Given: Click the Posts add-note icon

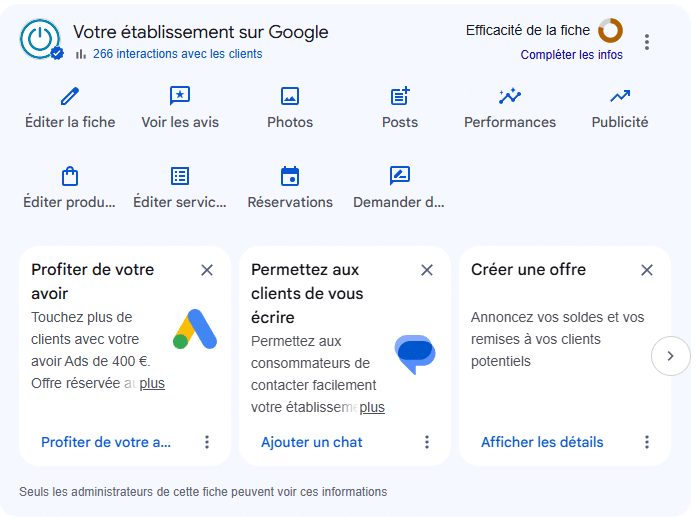Looking at the screenshot, I should (400, 96).
